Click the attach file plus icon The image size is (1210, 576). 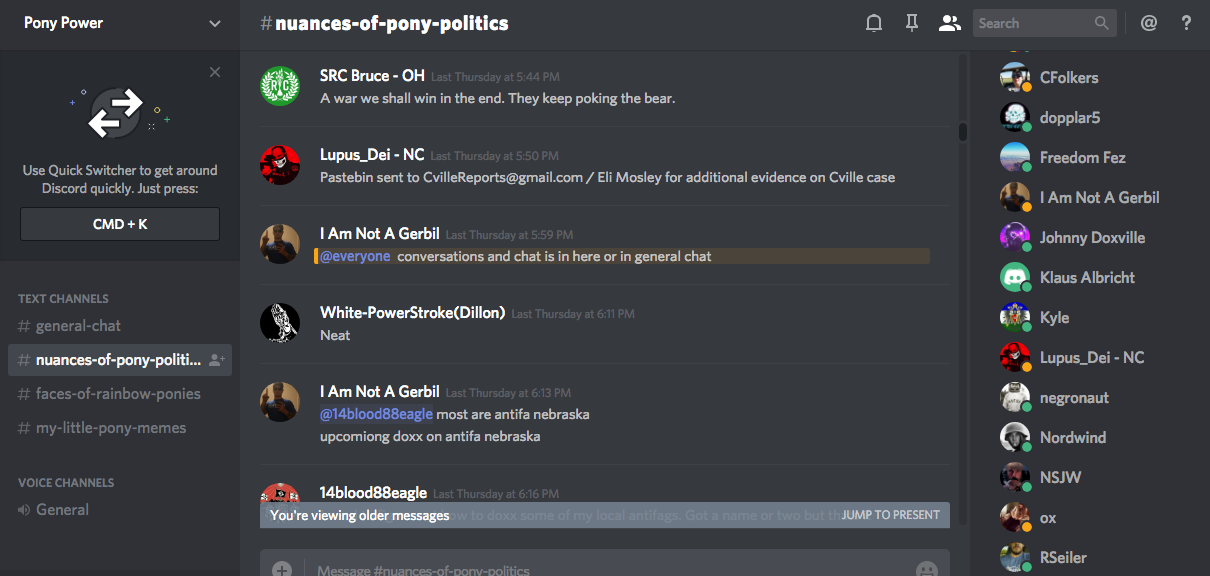pyautogui.click(x=282, y=569)
